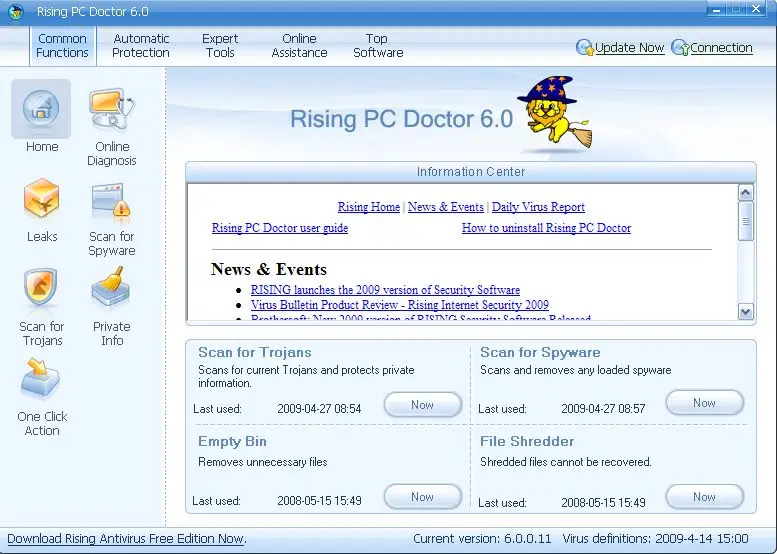
Task: Open the Top Software tab
Action: 378,46
